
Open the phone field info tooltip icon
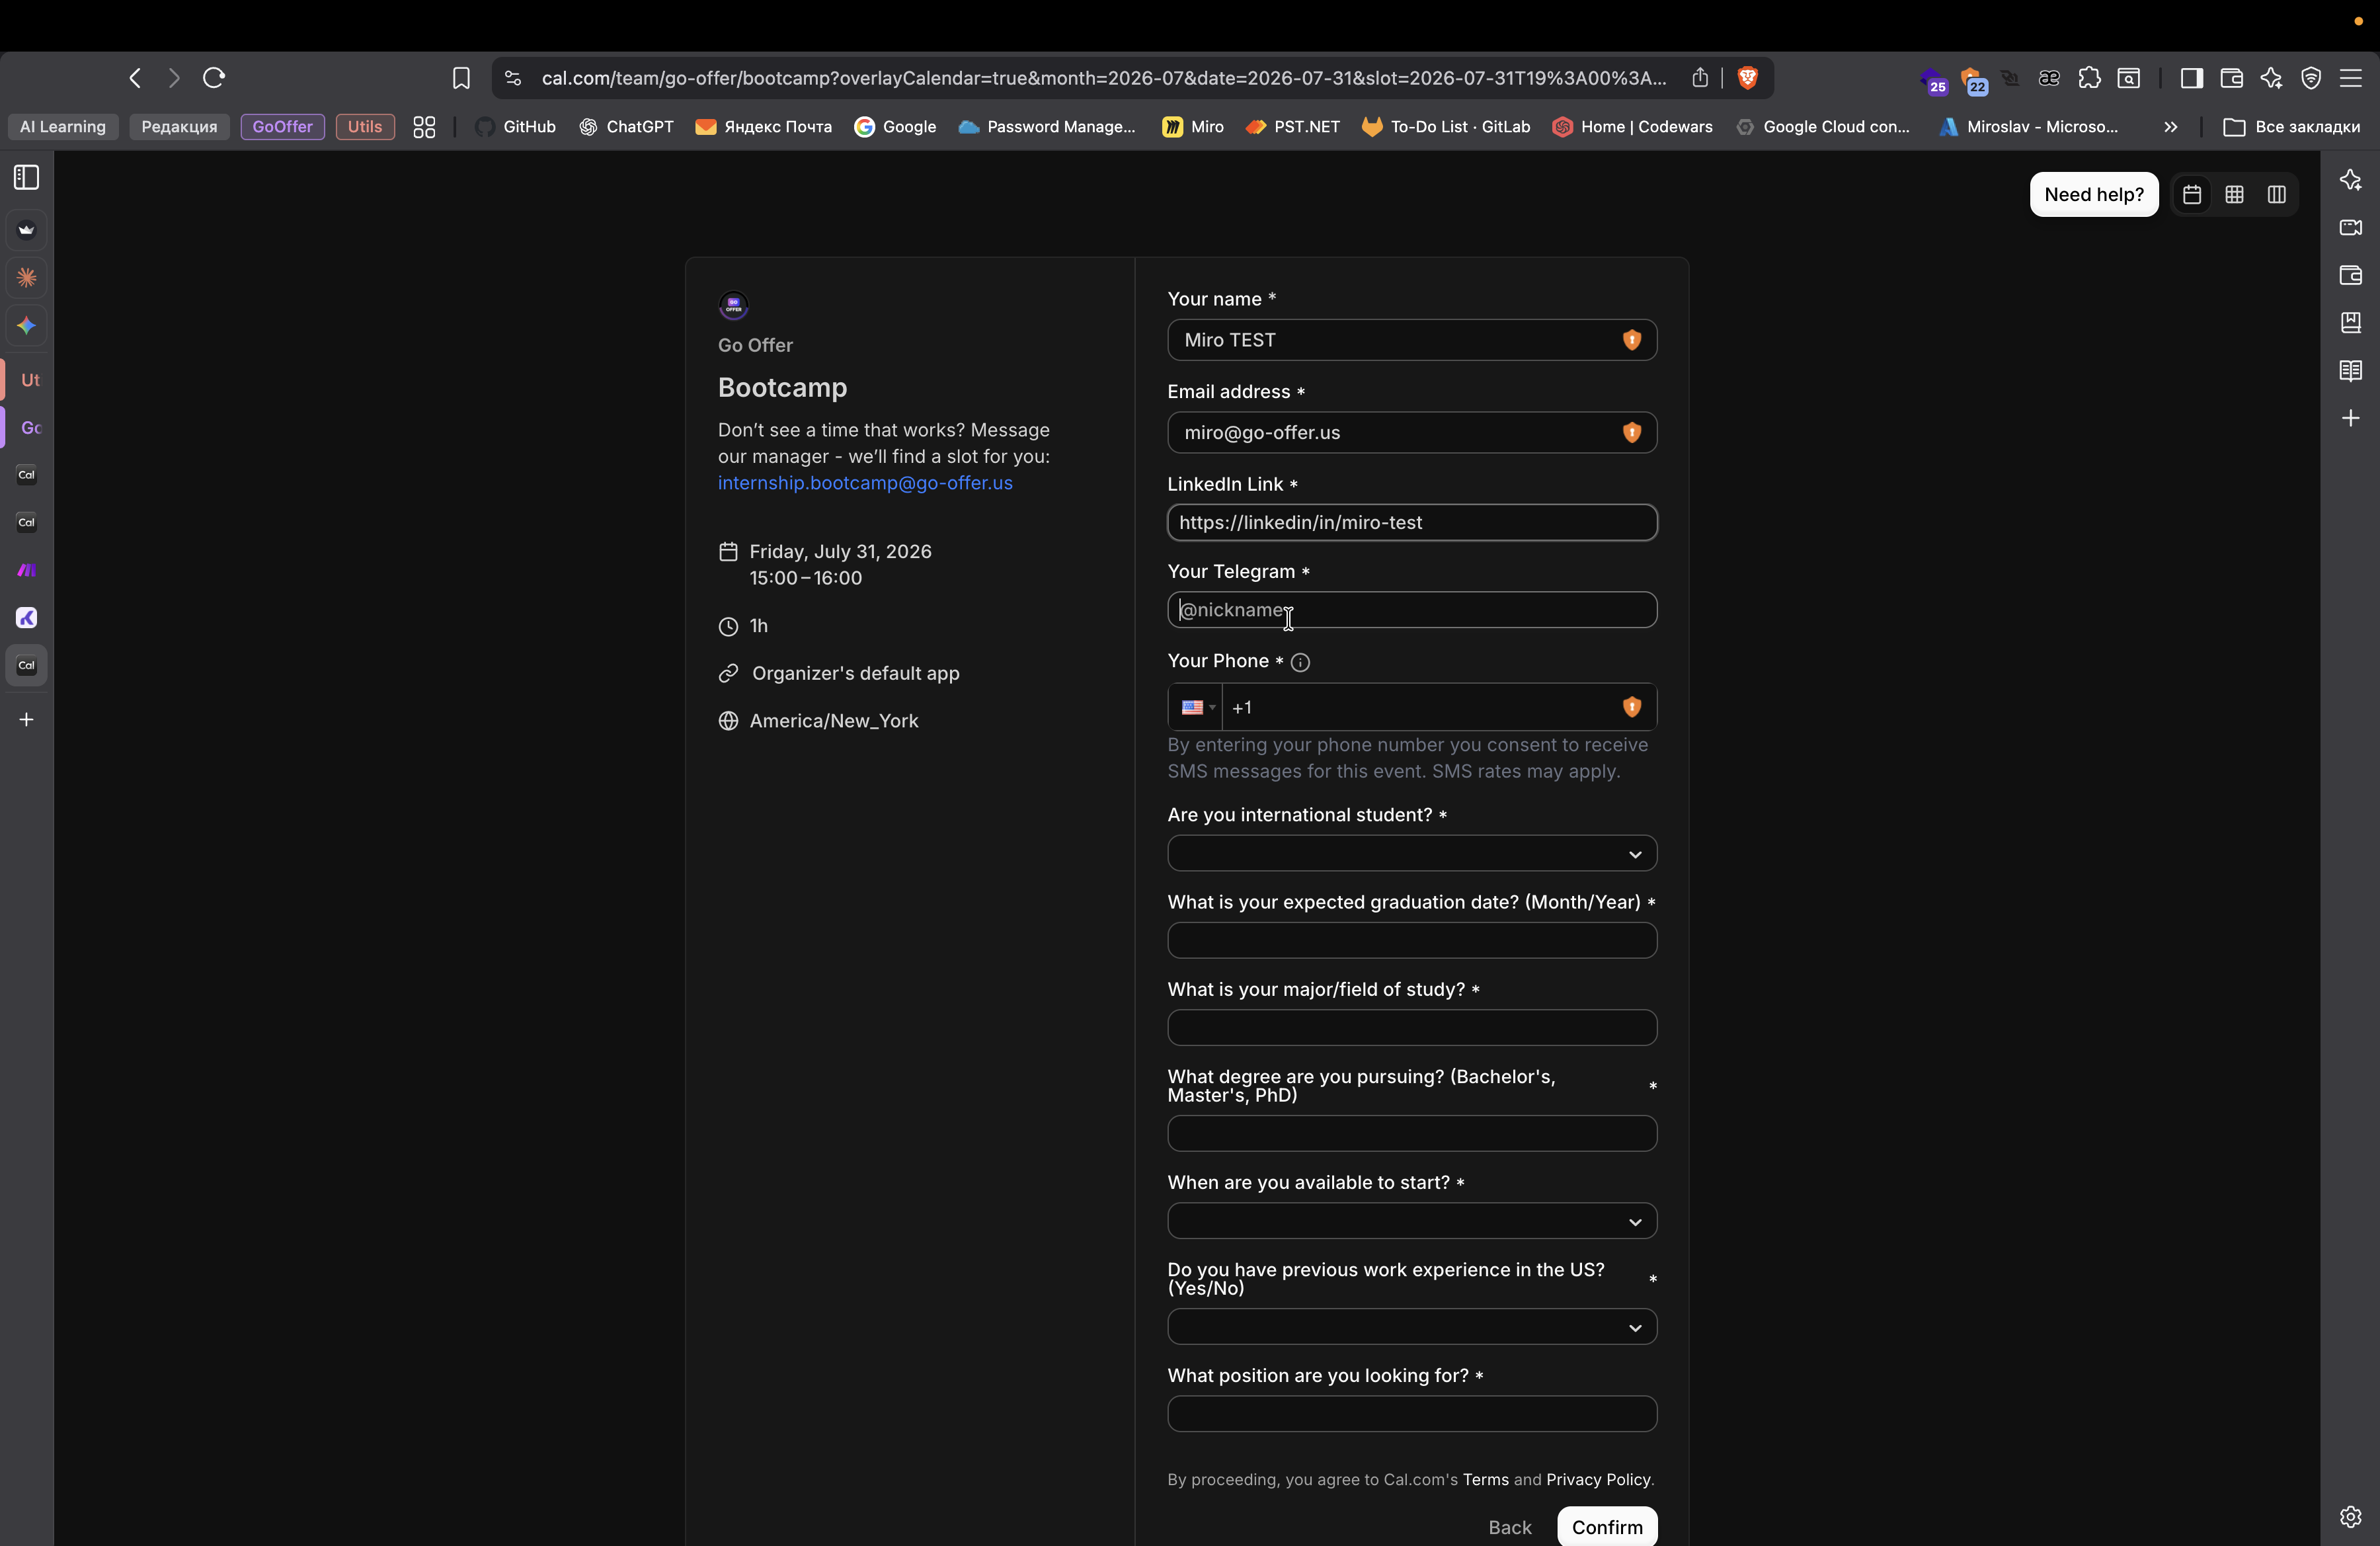[x=1300, y=662]
